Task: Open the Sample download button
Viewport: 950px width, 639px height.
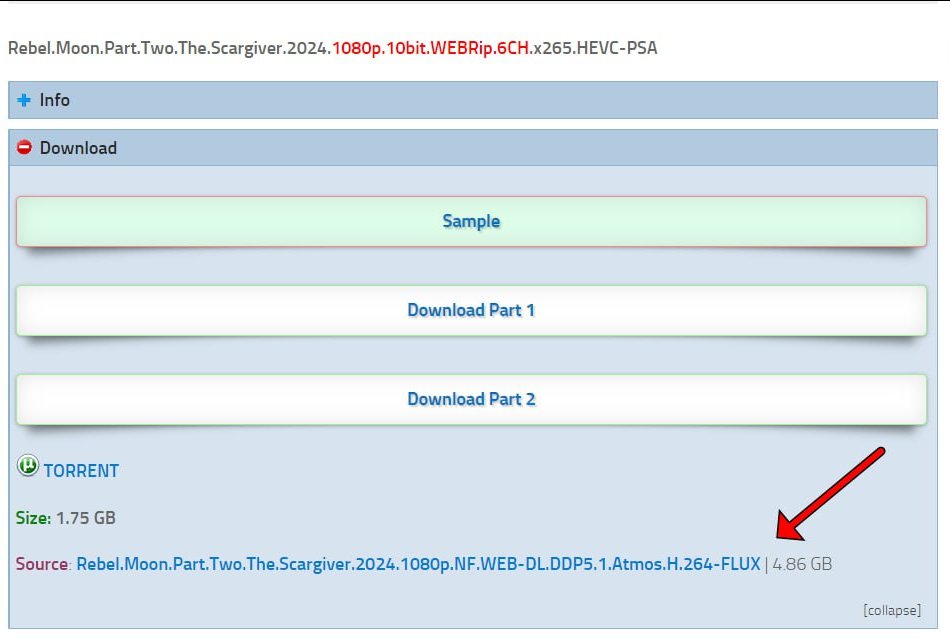Action: pyautogui.click(x=471, y=221)
